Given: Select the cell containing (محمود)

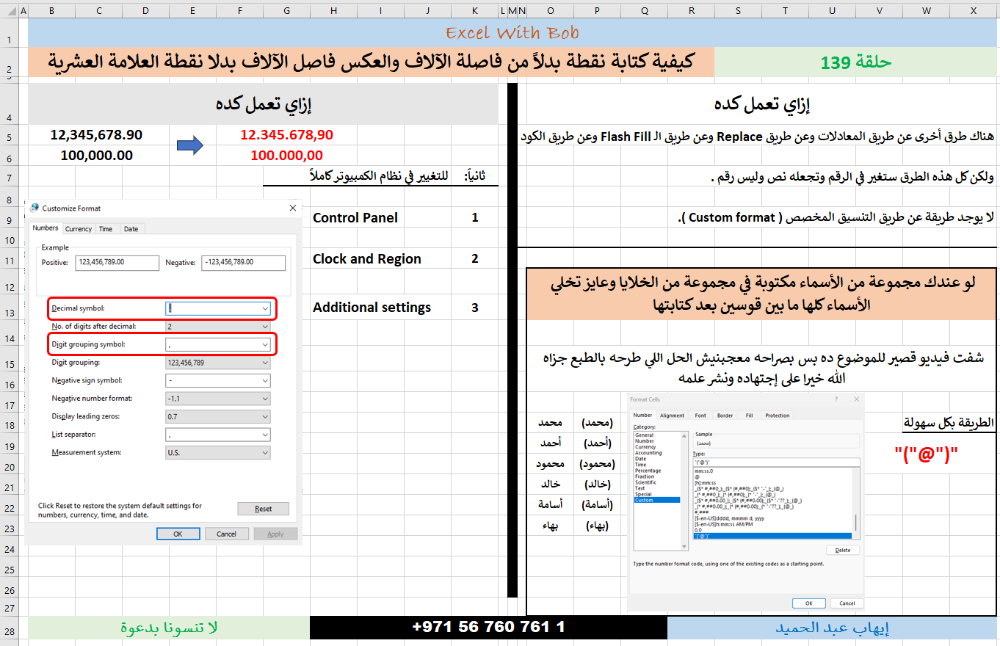Looking at the screenshot, I should coord(597,464).
